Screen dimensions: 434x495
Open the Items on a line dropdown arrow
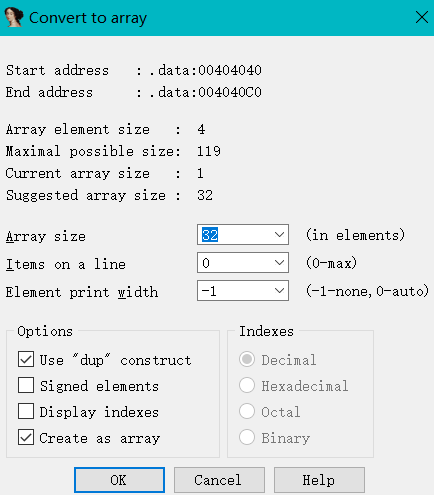[279, 263]
